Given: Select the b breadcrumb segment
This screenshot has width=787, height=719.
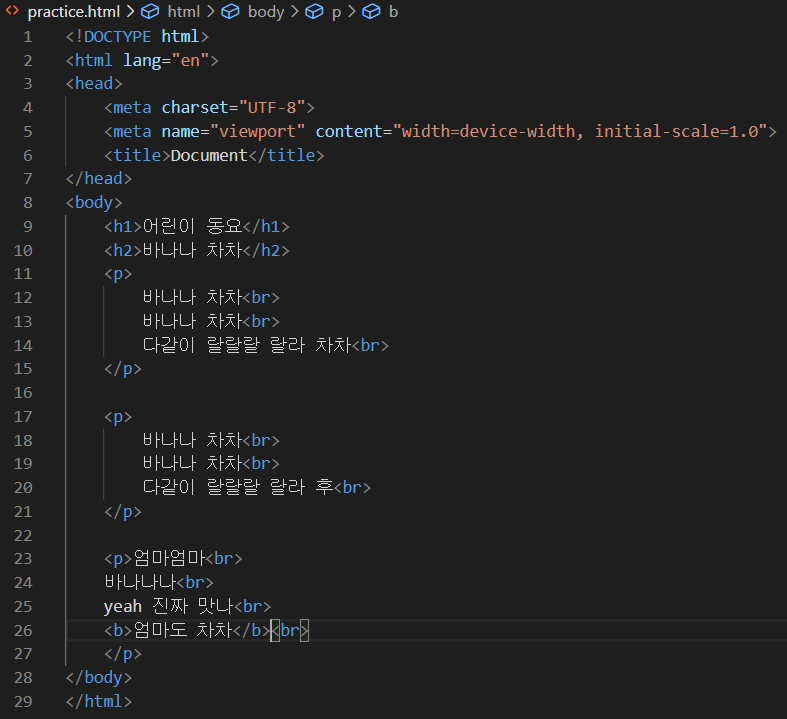Looking at the screenshot, I should 394,12.
